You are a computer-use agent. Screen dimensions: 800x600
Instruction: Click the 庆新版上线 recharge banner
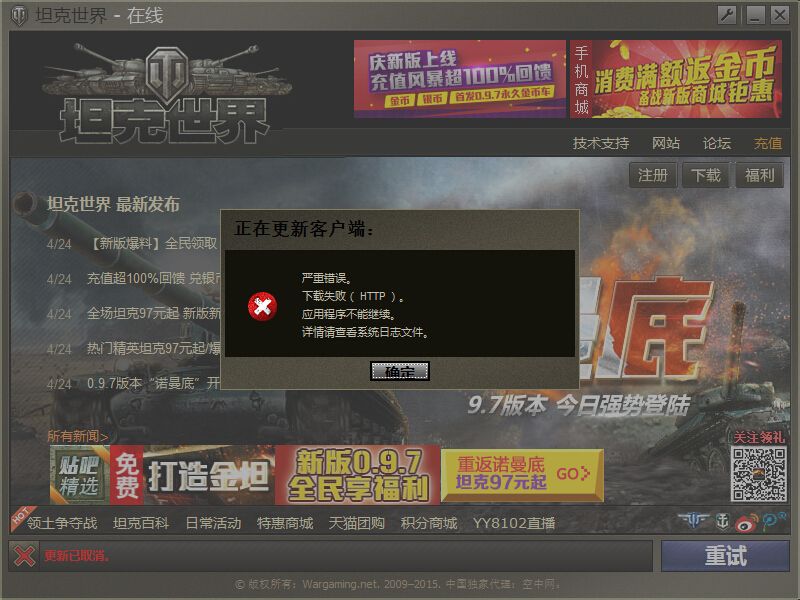[460, 79]
